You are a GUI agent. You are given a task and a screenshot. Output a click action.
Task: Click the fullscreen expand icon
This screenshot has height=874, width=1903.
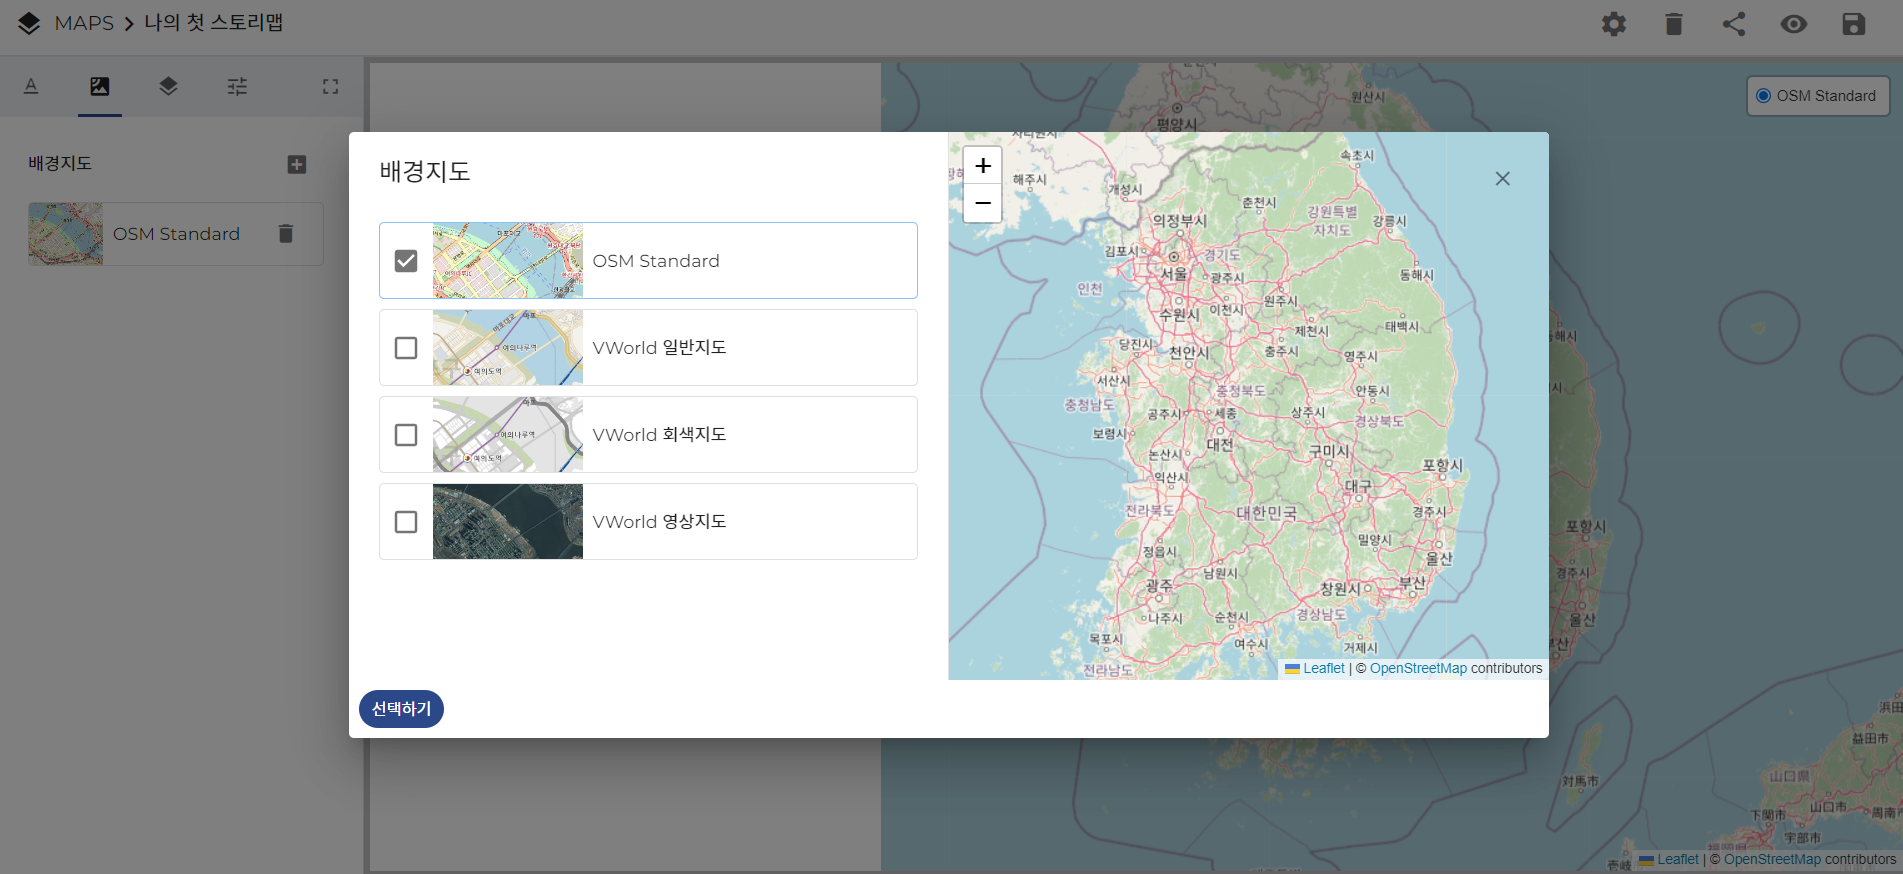[330, 87]
